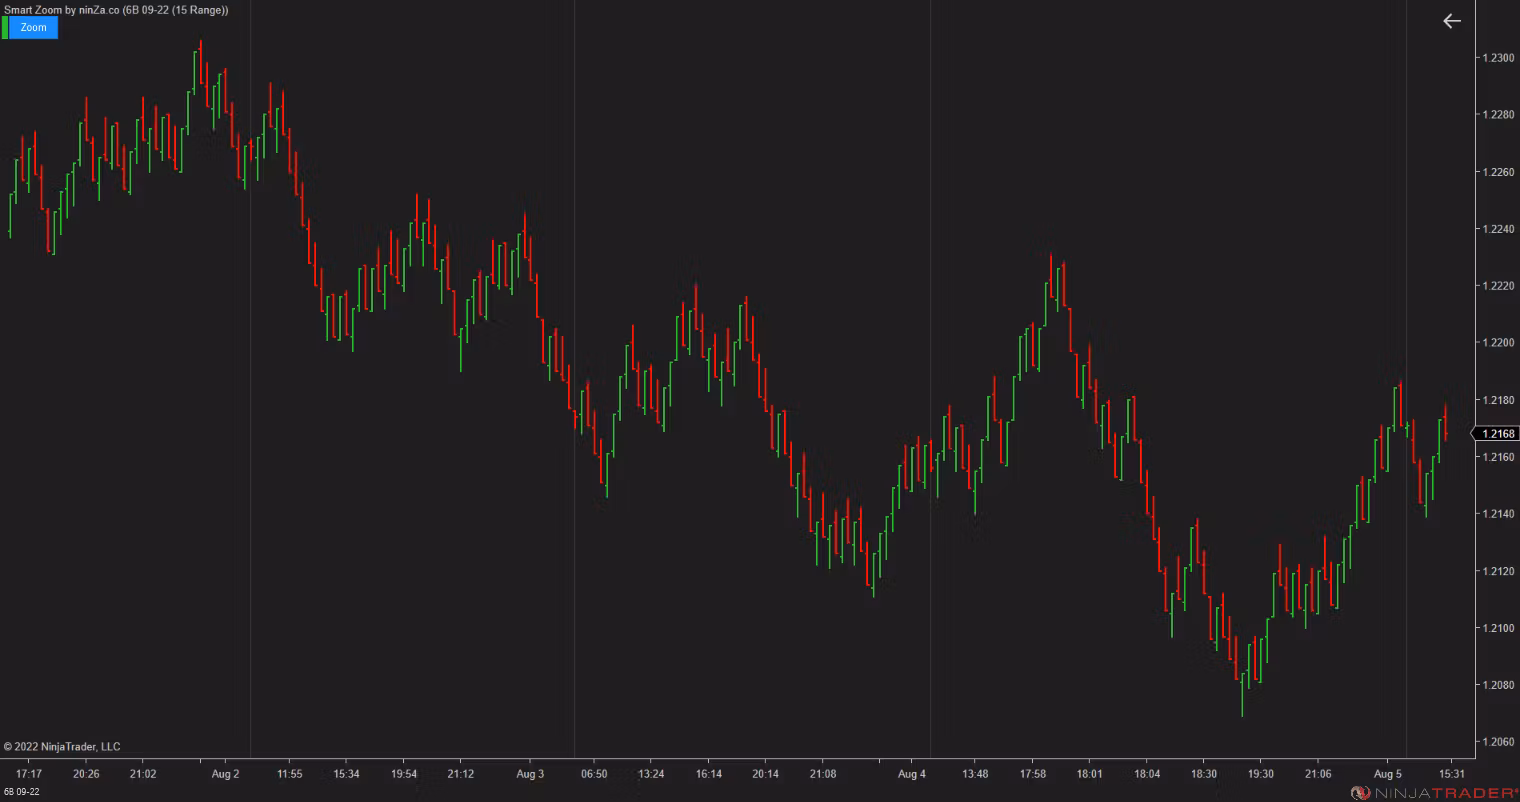Select the Aug 2 date on time axis
The image size is (1520, 802).
226,774
